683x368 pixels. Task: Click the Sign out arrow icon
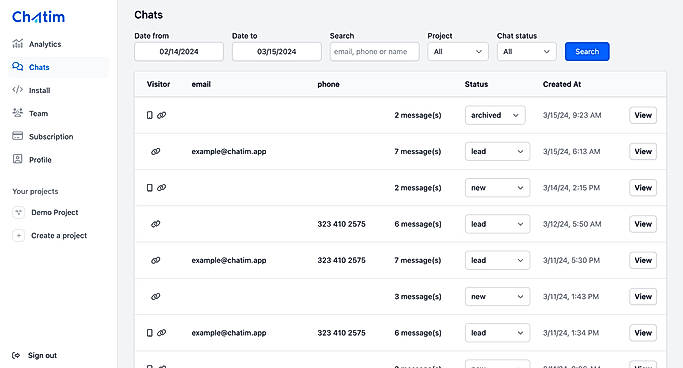(16, 355)
